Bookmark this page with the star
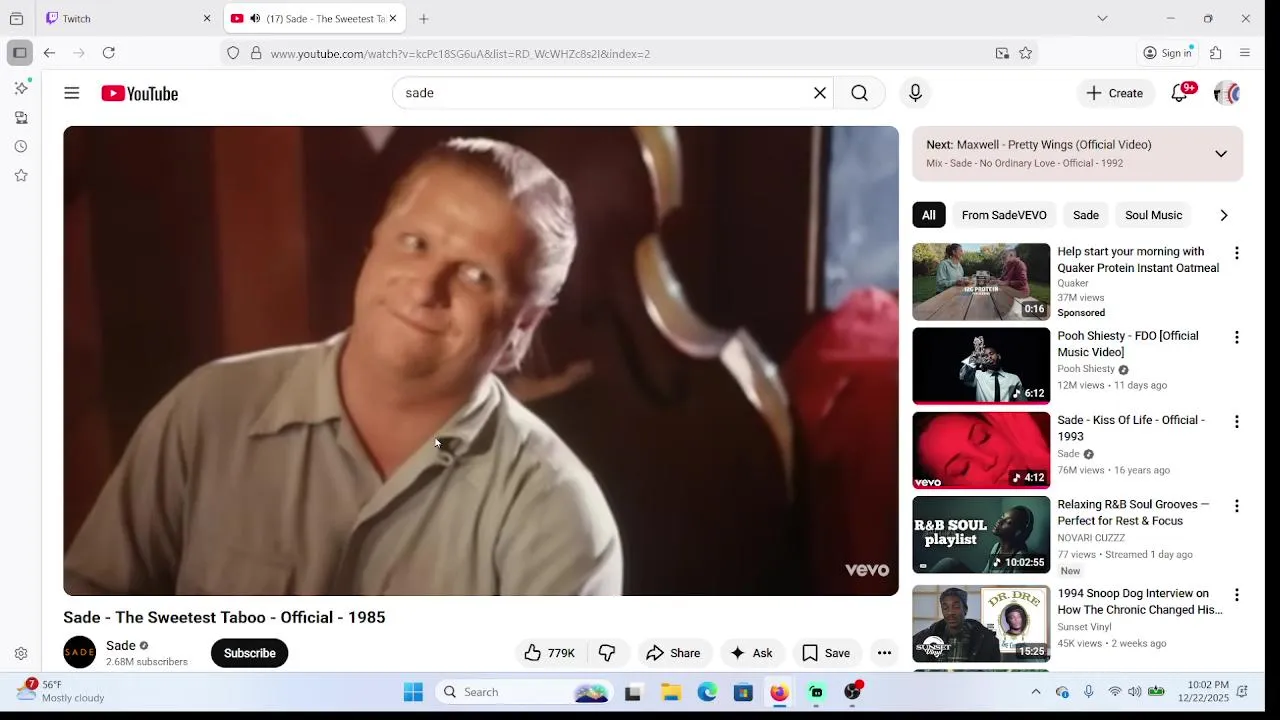The width and height of the screenshot is (1280, 720). (x=1025, y=53)
